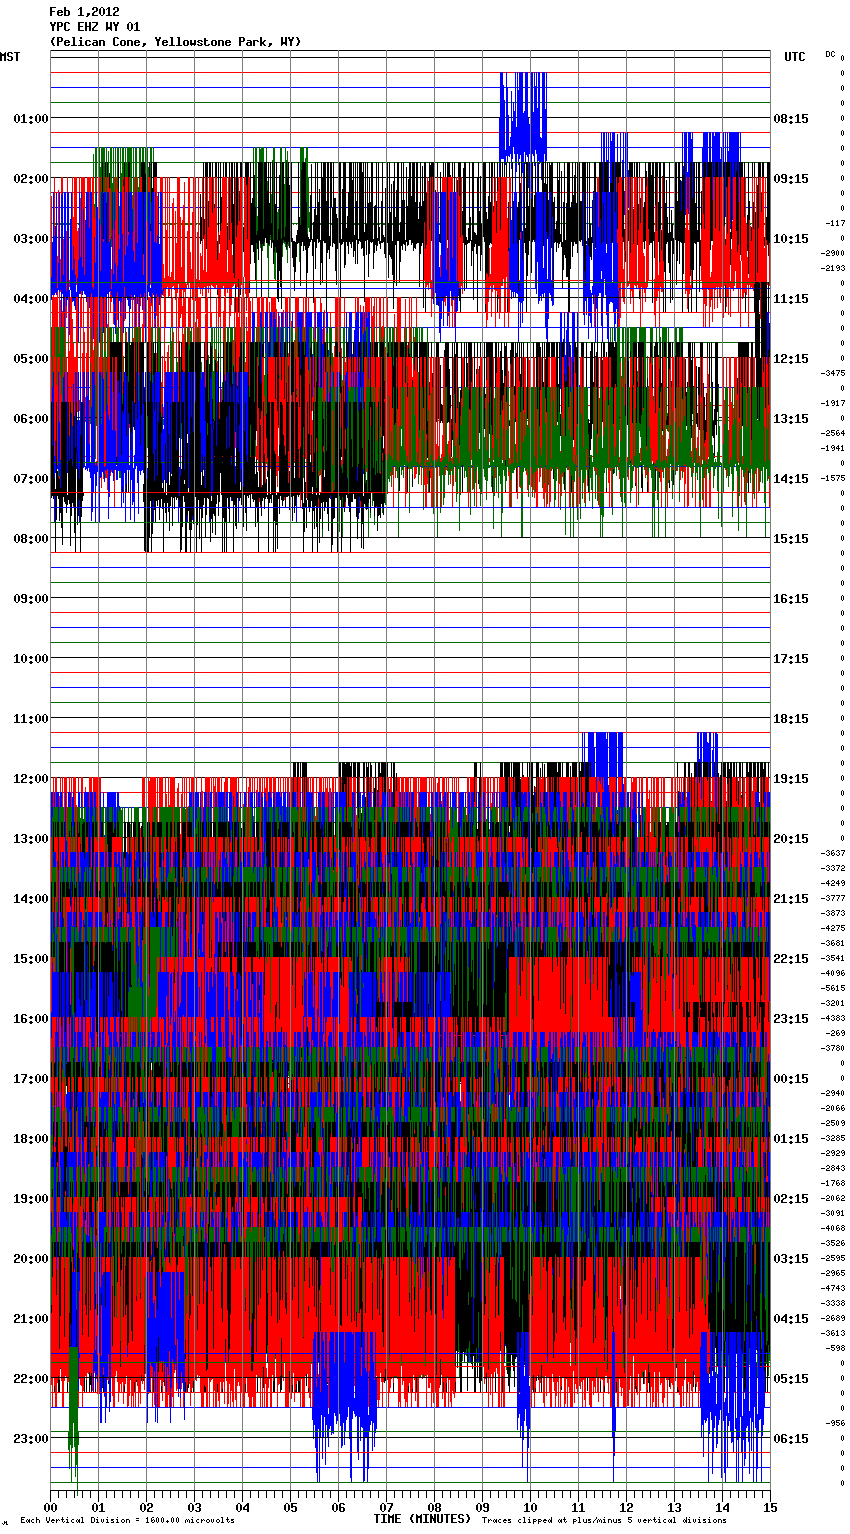
Task: Click the '14:15' UTC time label
Action: pos(791,478)
